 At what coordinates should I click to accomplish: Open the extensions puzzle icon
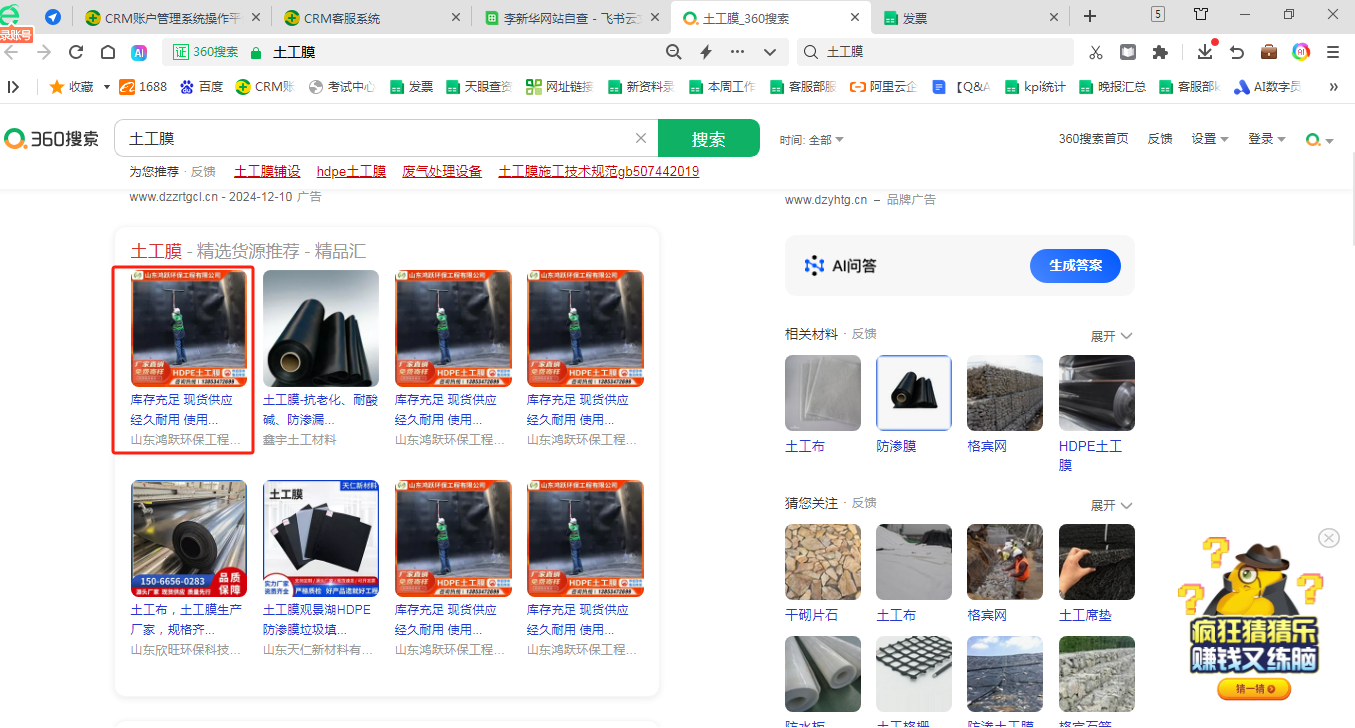[1160, 52]
